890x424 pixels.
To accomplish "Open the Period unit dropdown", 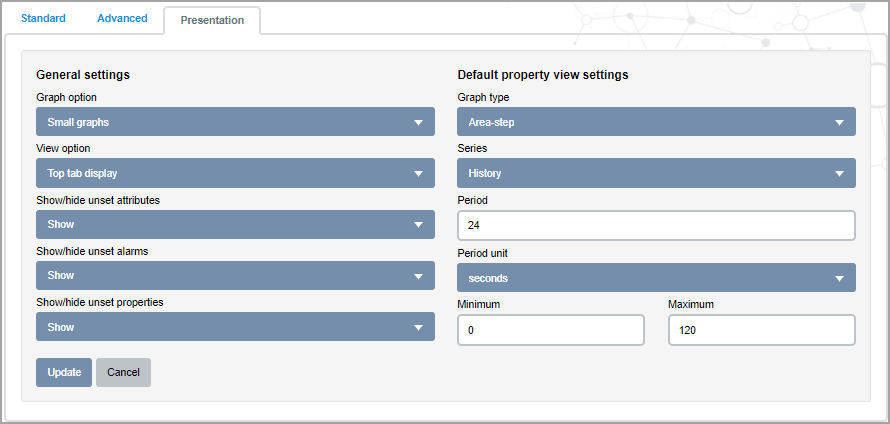I will coord(656,278).
